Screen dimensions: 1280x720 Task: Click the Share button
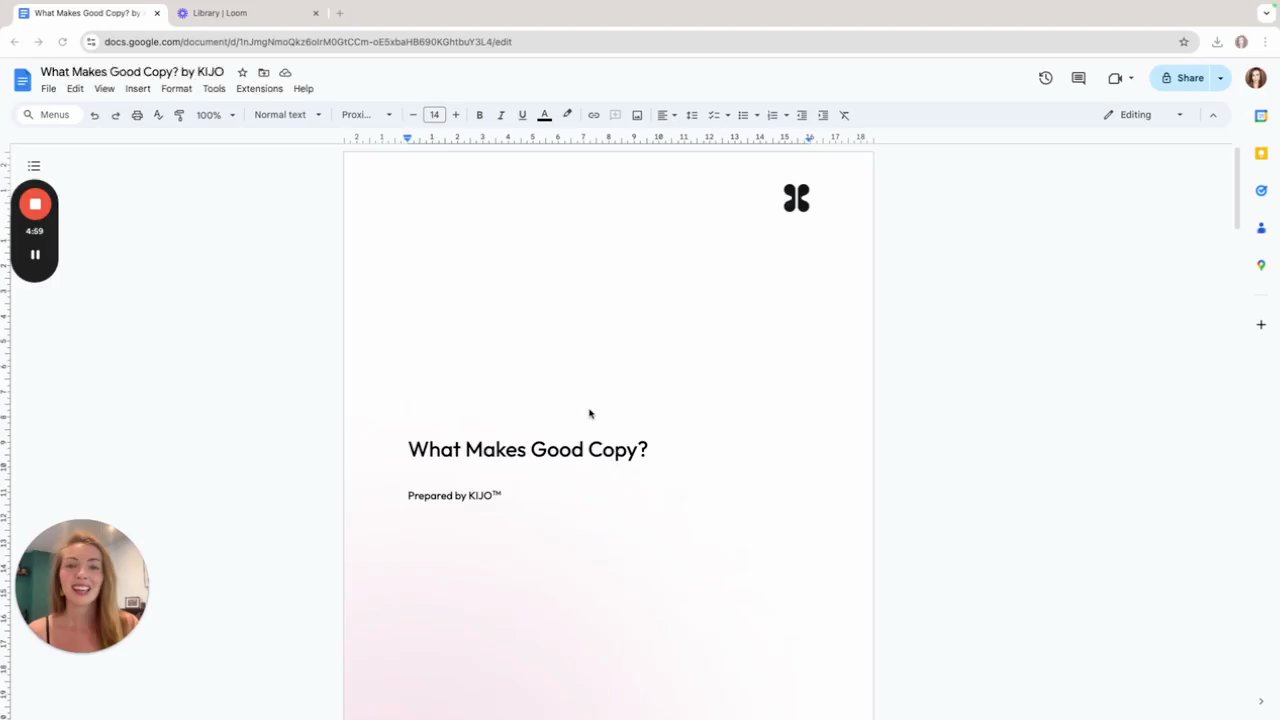pyautogui.click(x=1182, y=78)
